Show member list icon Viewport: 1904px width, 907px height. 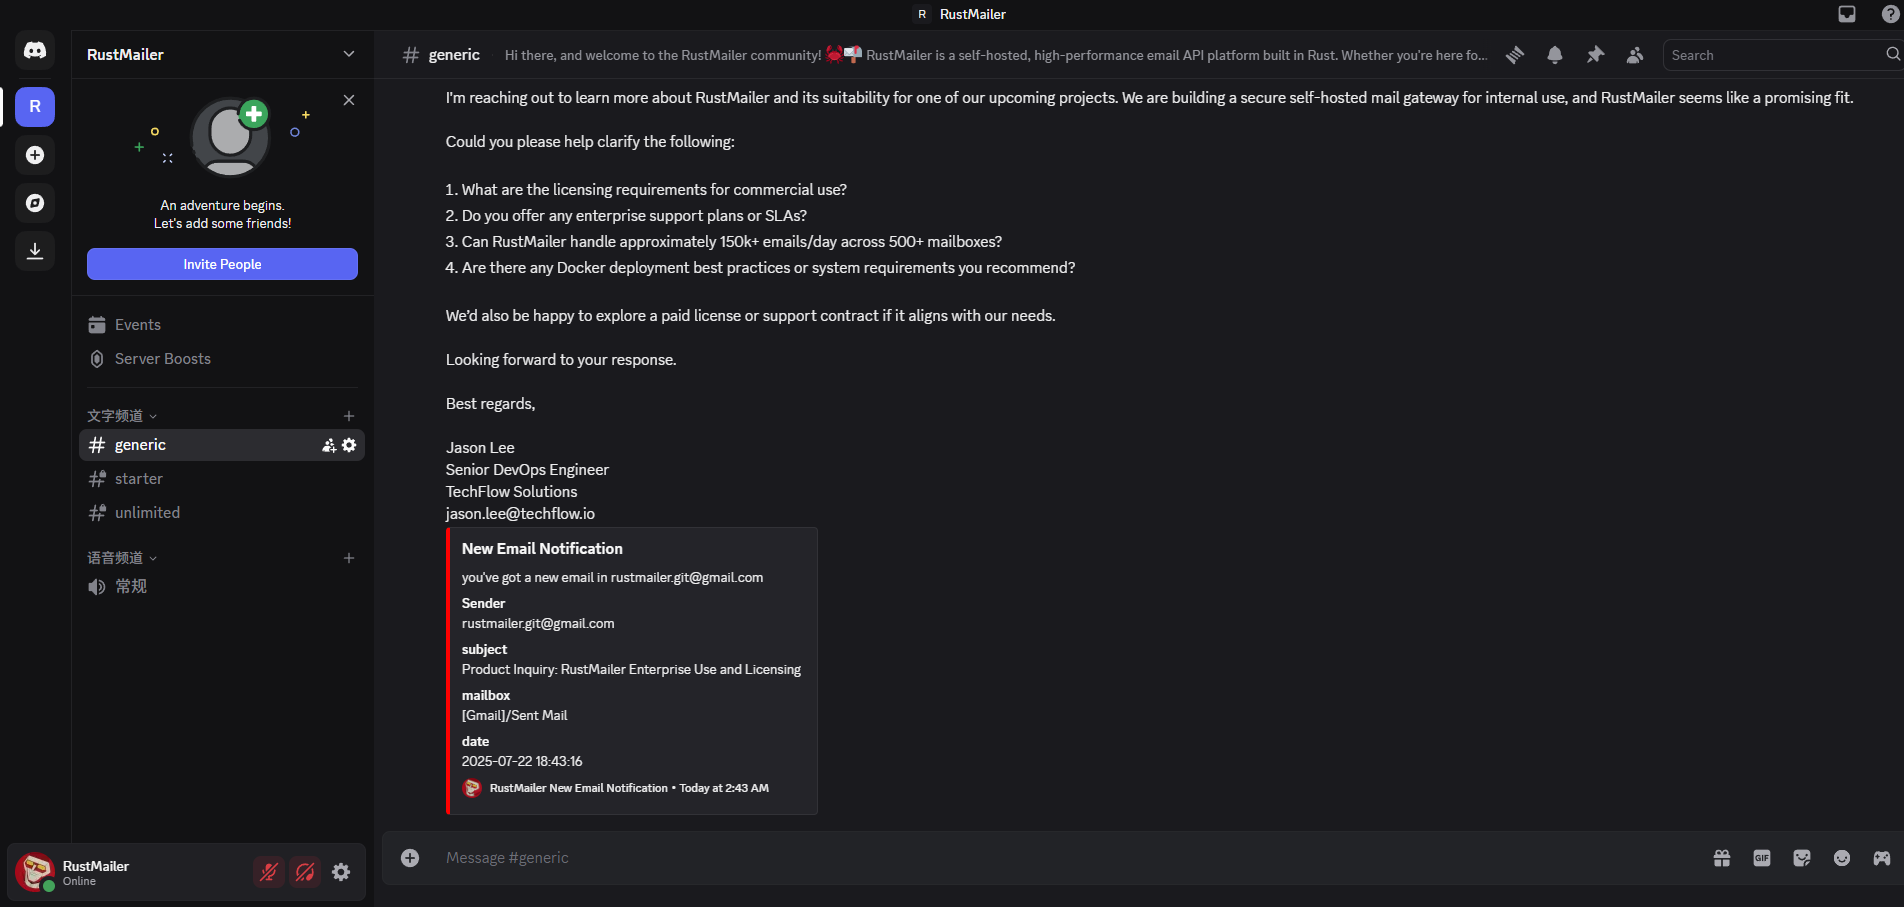pos(1635,55)
